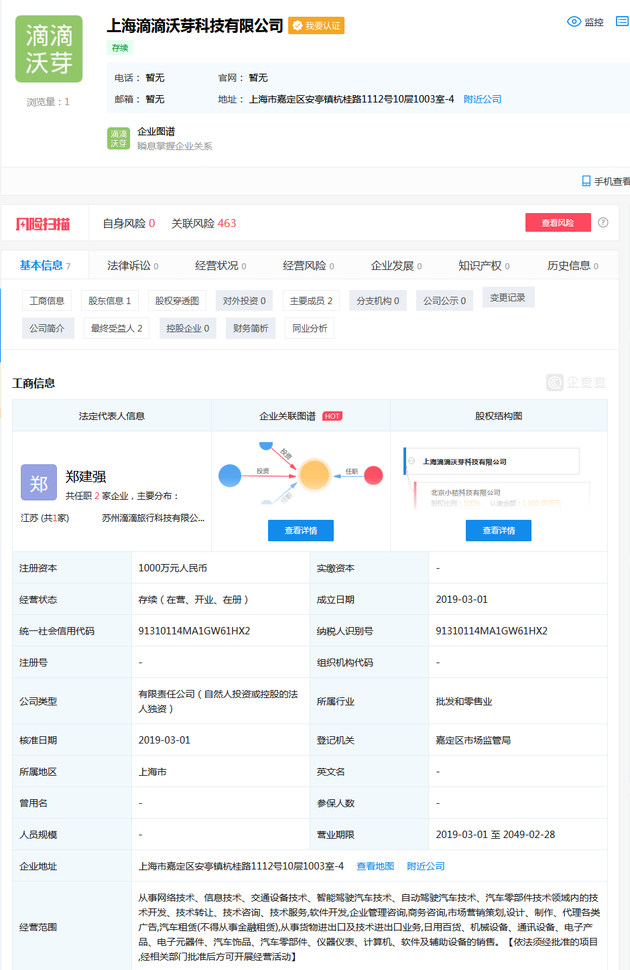Click the list icon at top right
This screenshot has width=630, height=970.
(x=622, y=22)
